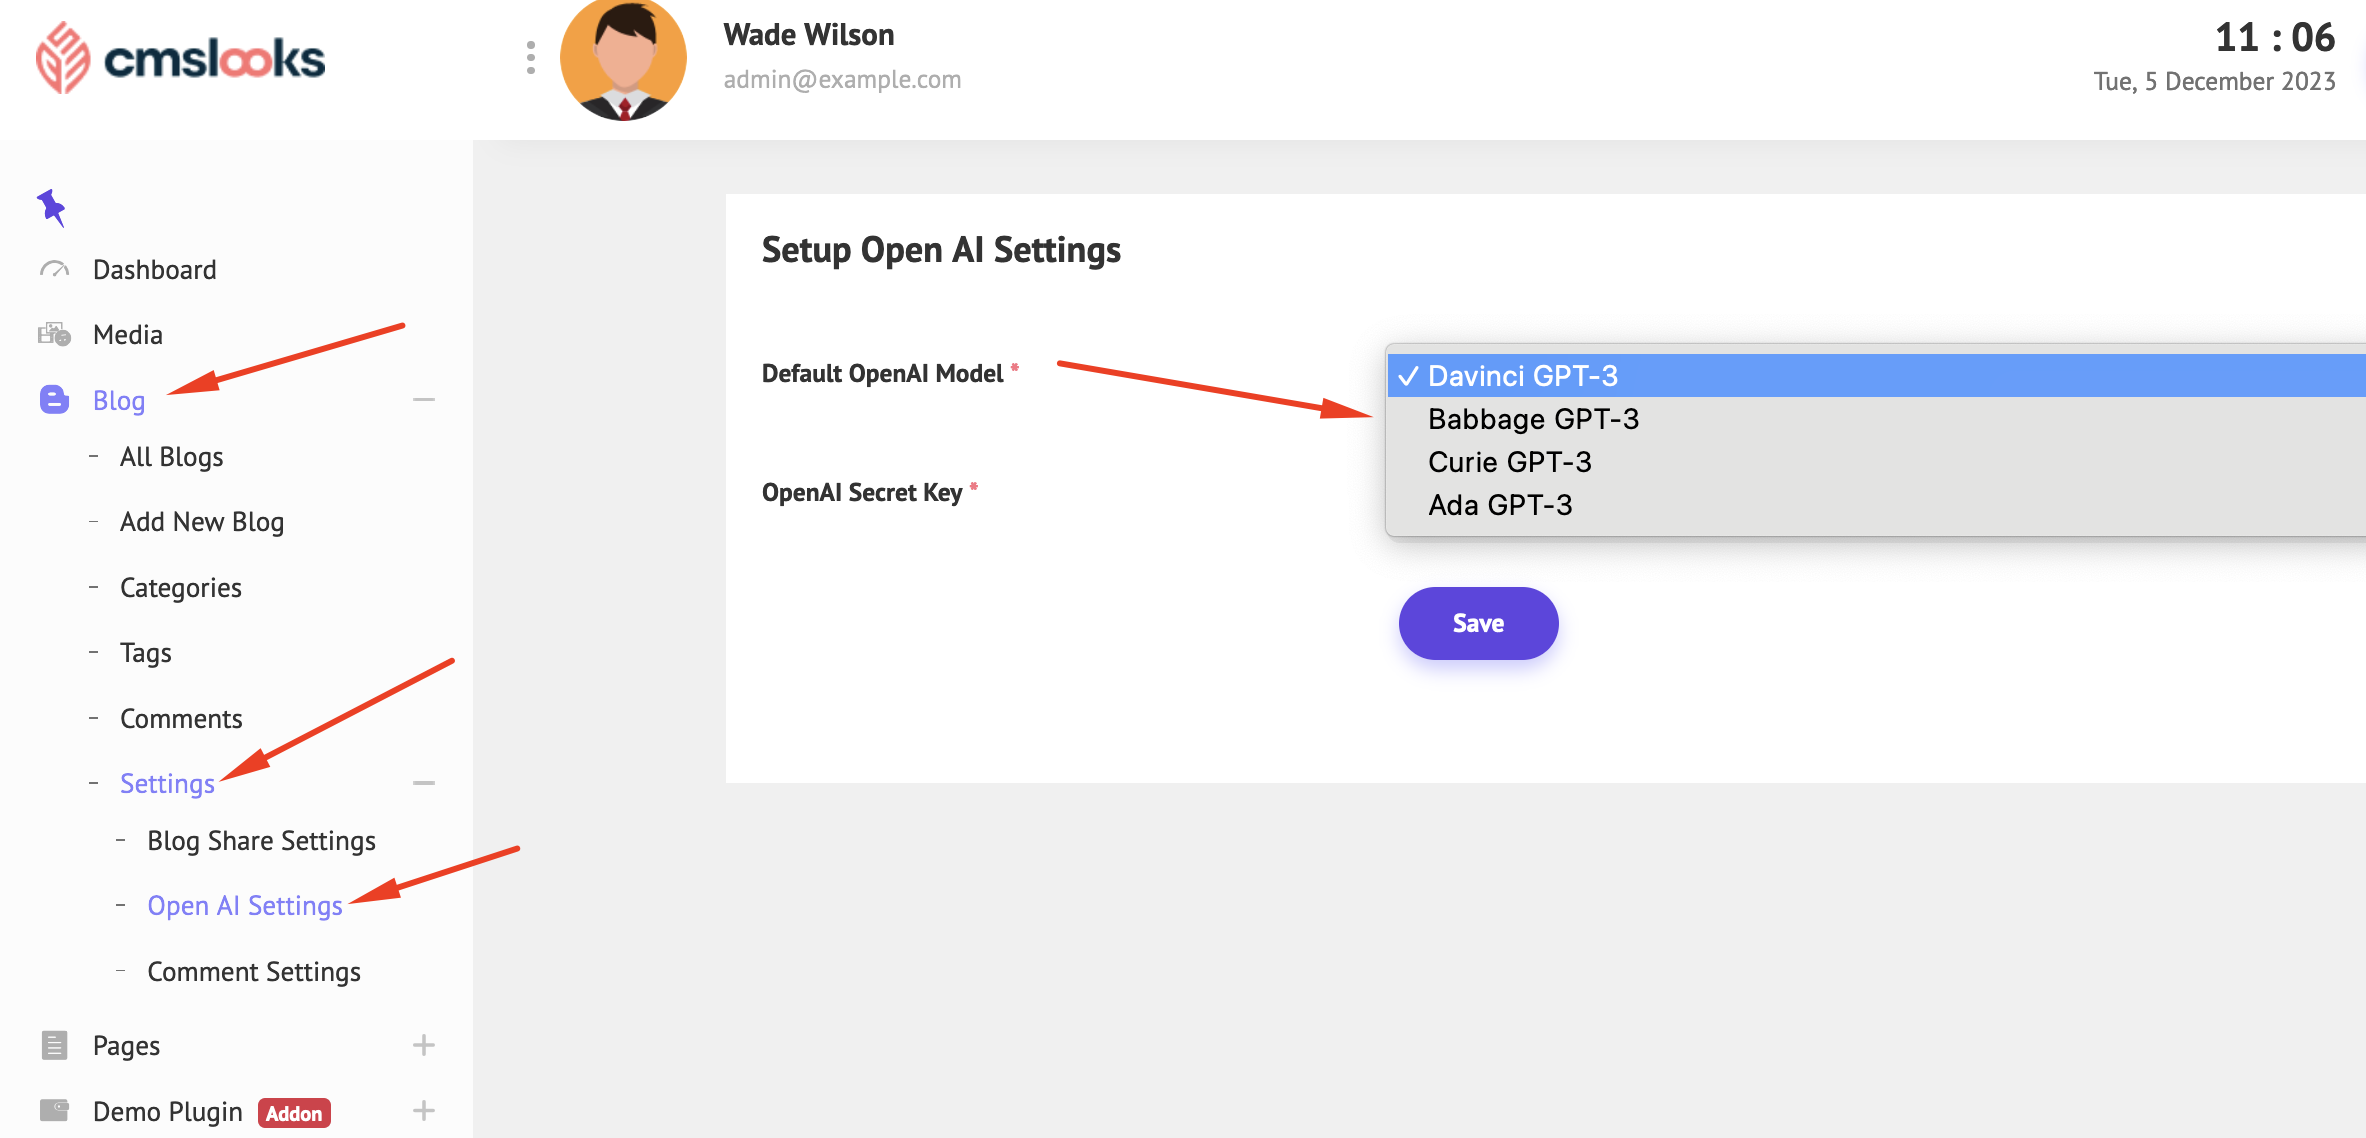Screen dimensions: 2366x1138
Task: Collapse the Blog section with minus icon
Action: pos(424,400)
